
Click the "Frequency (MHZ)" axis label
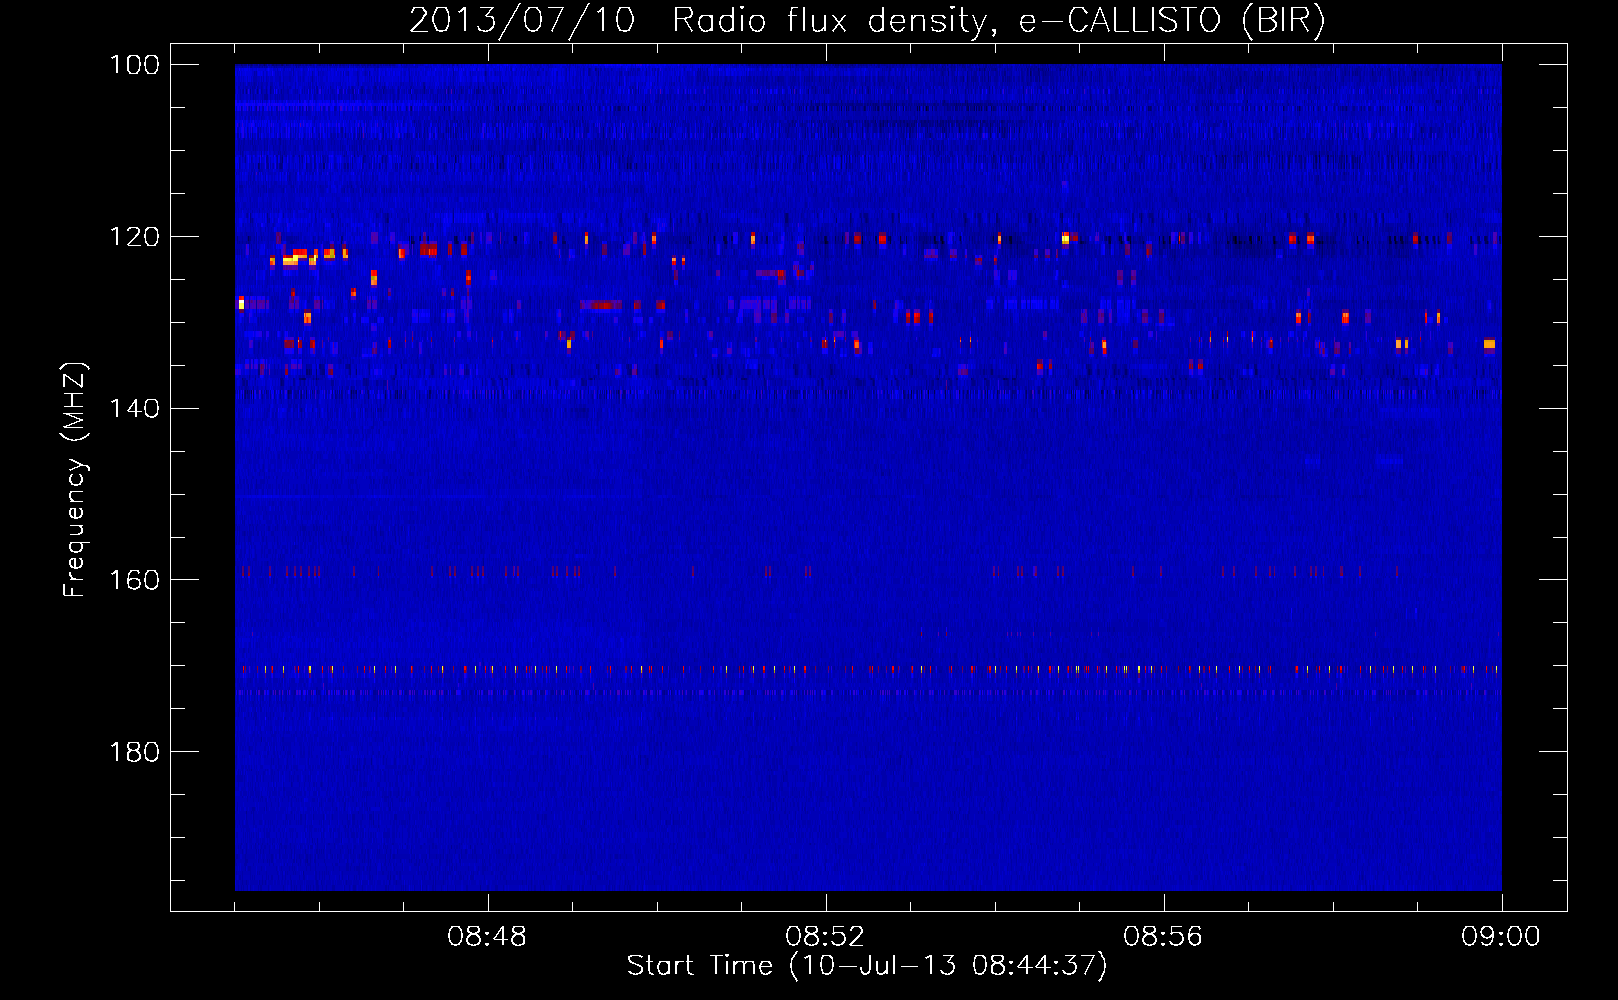[75, 480]
